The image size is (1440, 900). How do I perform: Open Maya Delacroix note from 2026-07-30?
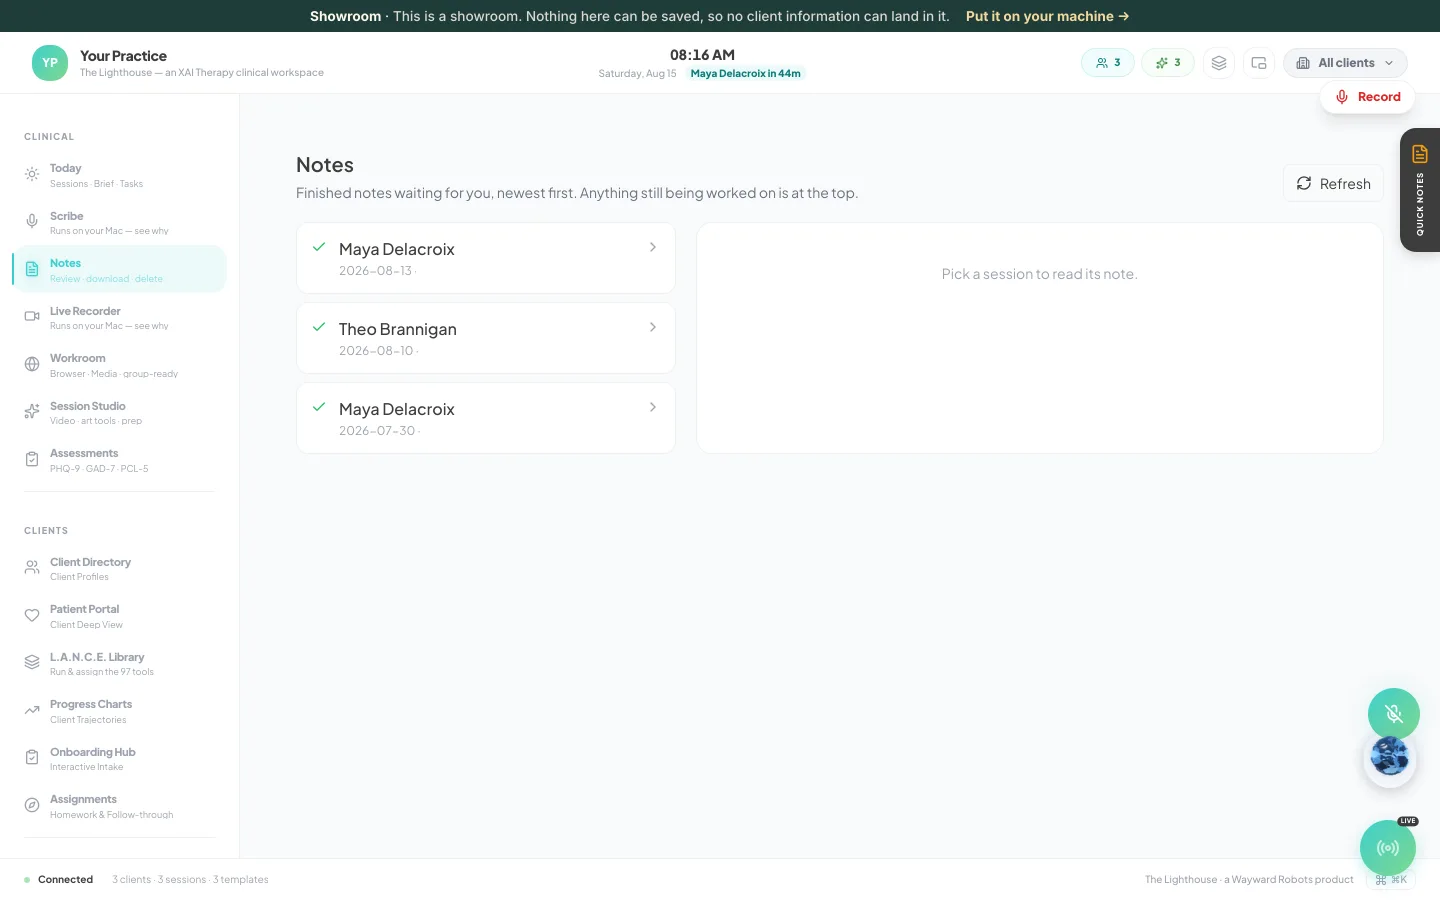[x=486, y=418]
